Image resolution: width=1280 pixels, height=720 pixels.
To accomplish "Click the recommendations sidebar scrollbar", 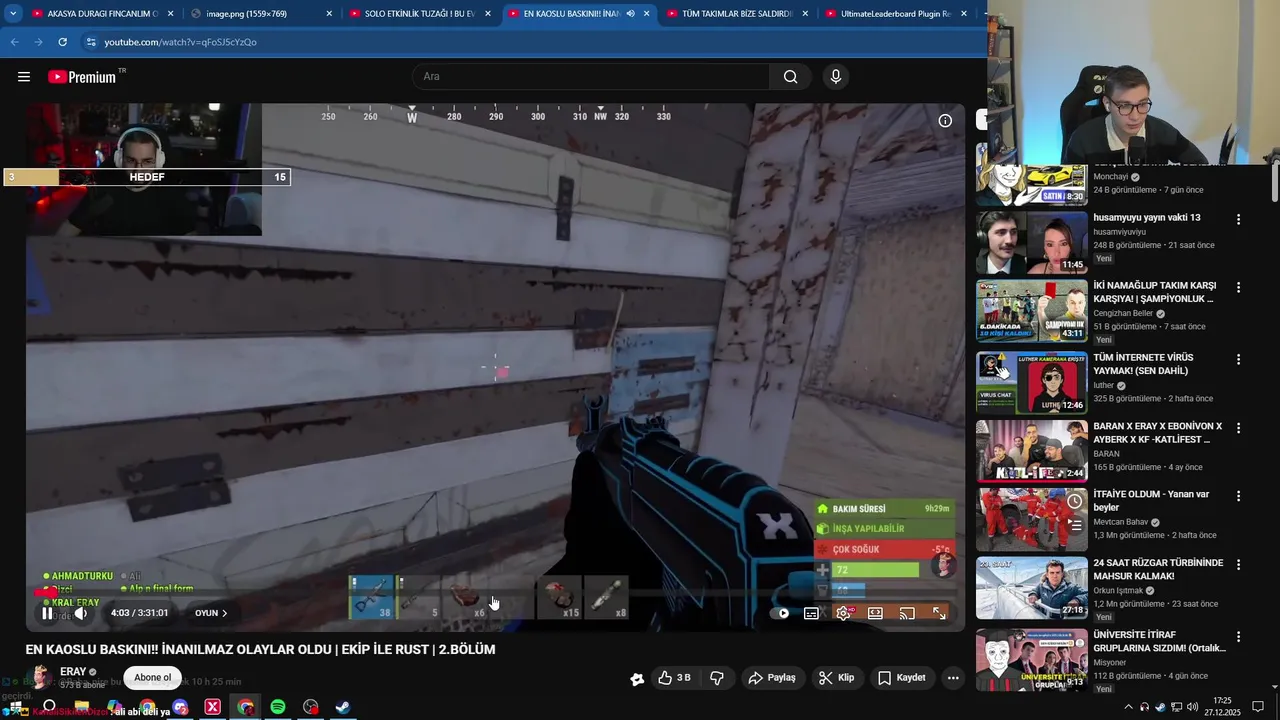I will 1275,182.
